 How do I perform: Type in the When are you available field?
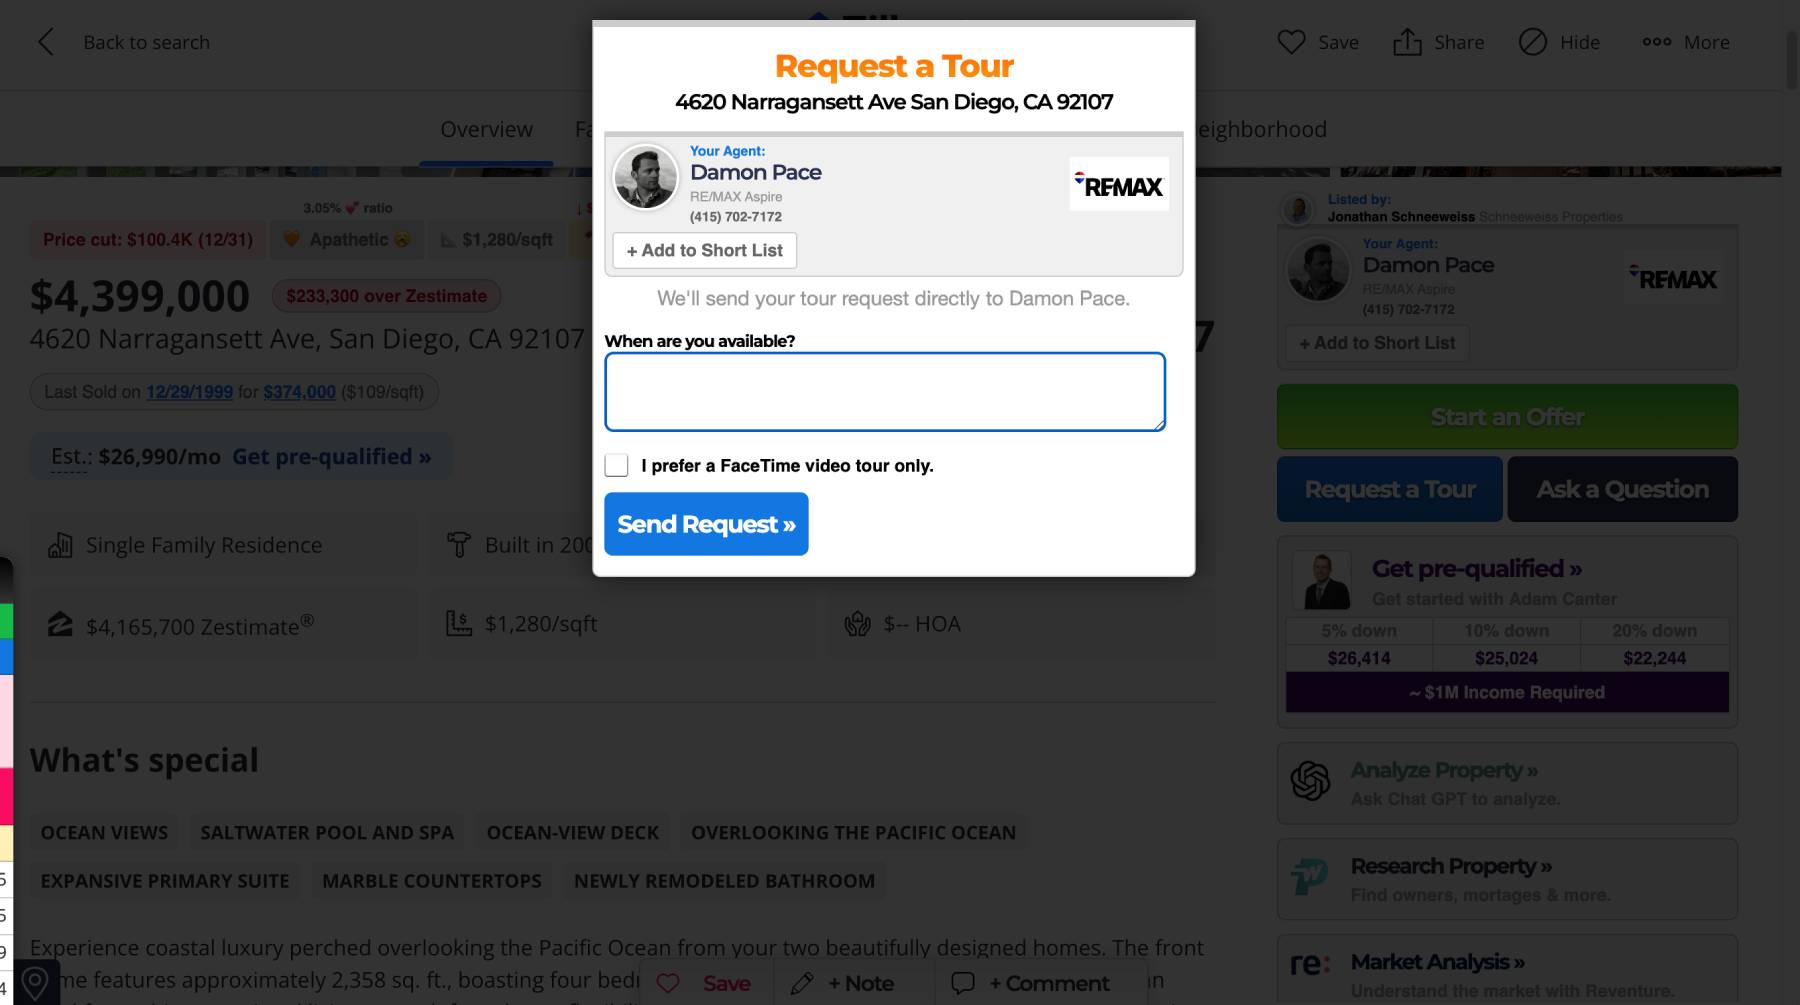tap(884, 391)
